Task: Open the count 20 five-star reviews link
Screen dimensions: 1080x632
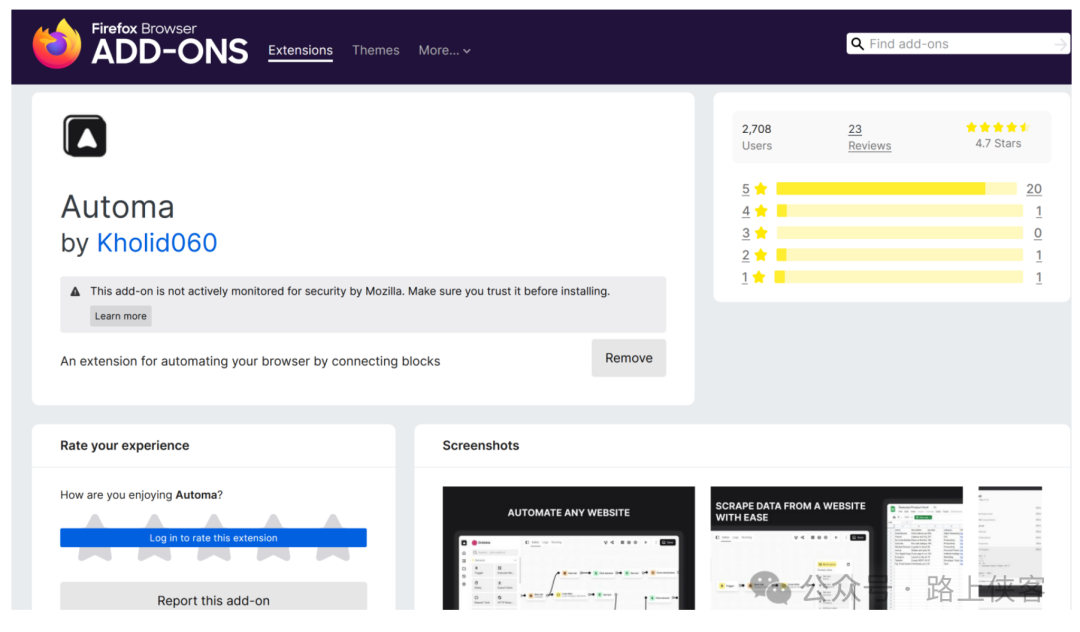Action: pyautogui.click(x=1034, y=189)
